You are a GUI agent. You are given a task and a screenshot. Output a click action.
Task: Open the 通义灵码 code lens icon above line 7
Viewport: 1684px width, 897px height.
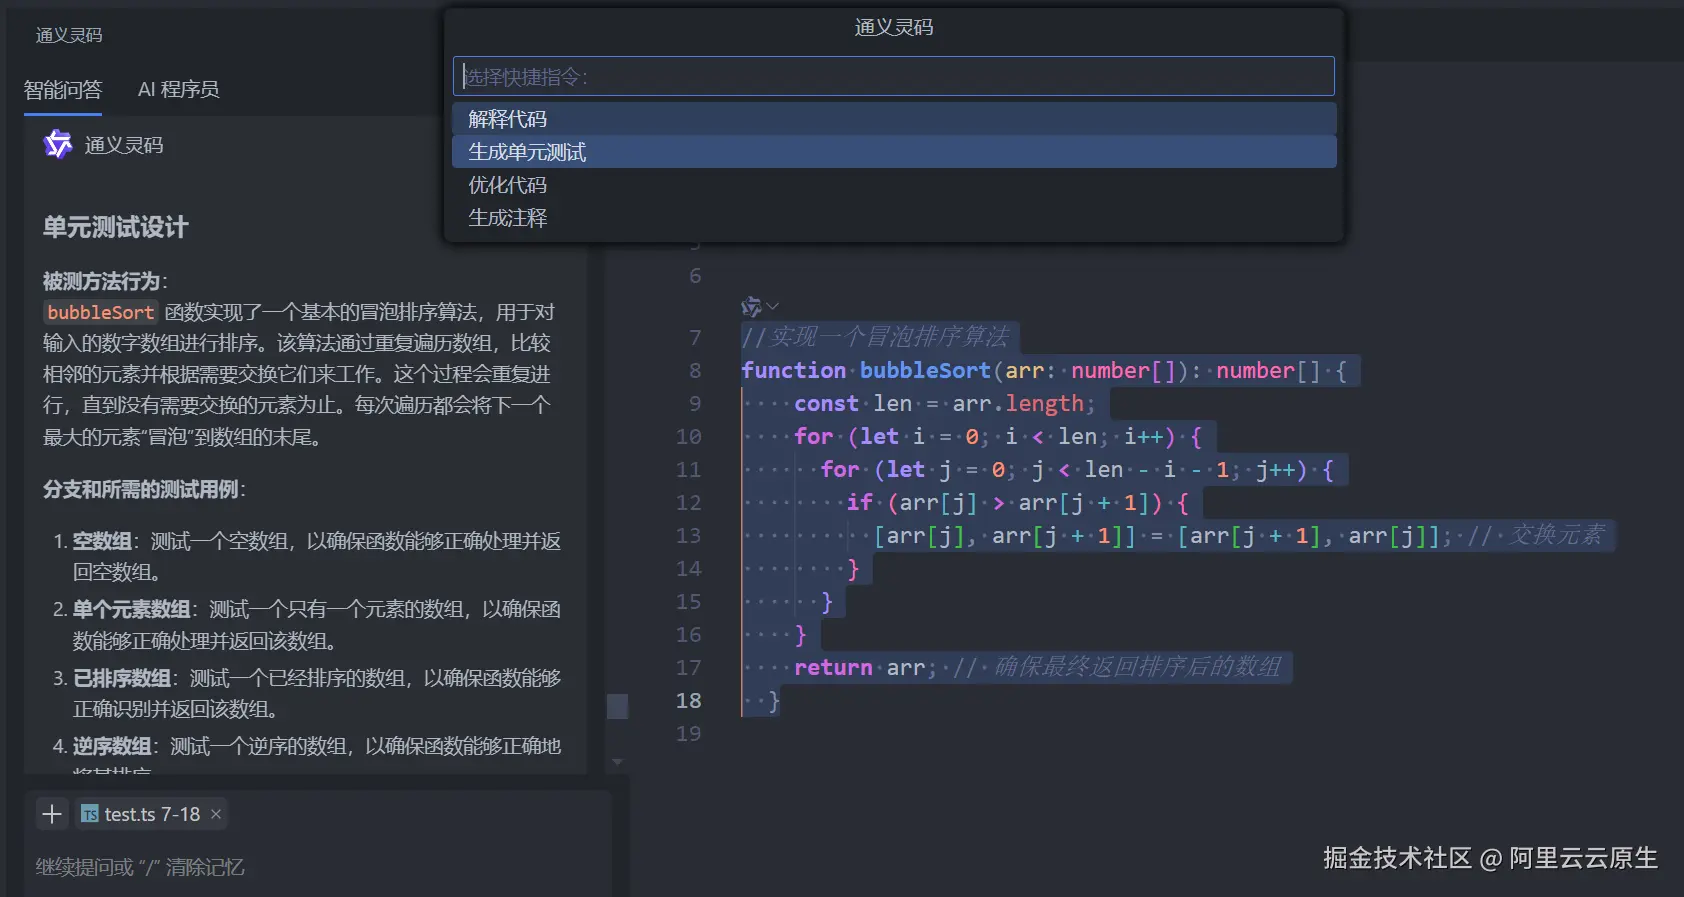[x=751, y=306]
